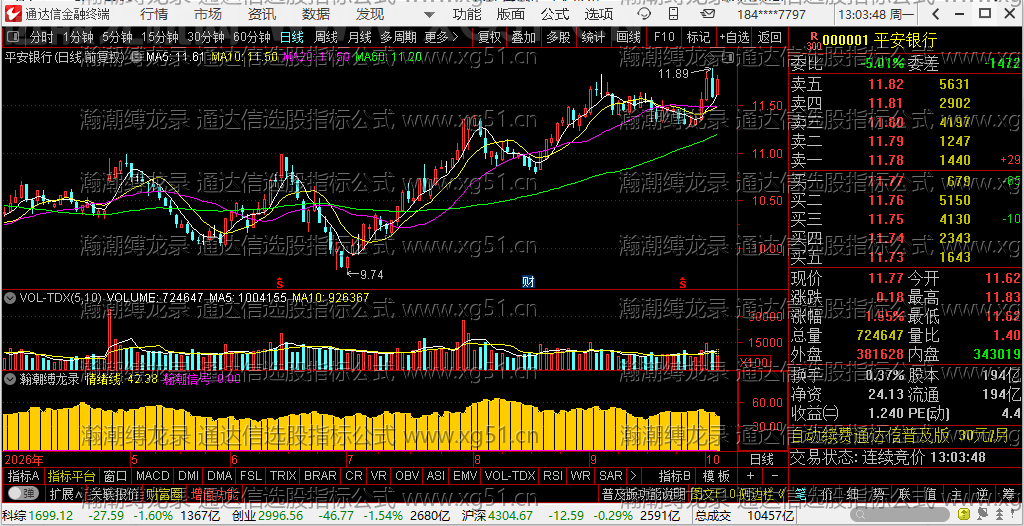Click the 标记 toolbar button
Image resolution: width=1024 pixels, height=526 pixels.
[x=698, y=37]
